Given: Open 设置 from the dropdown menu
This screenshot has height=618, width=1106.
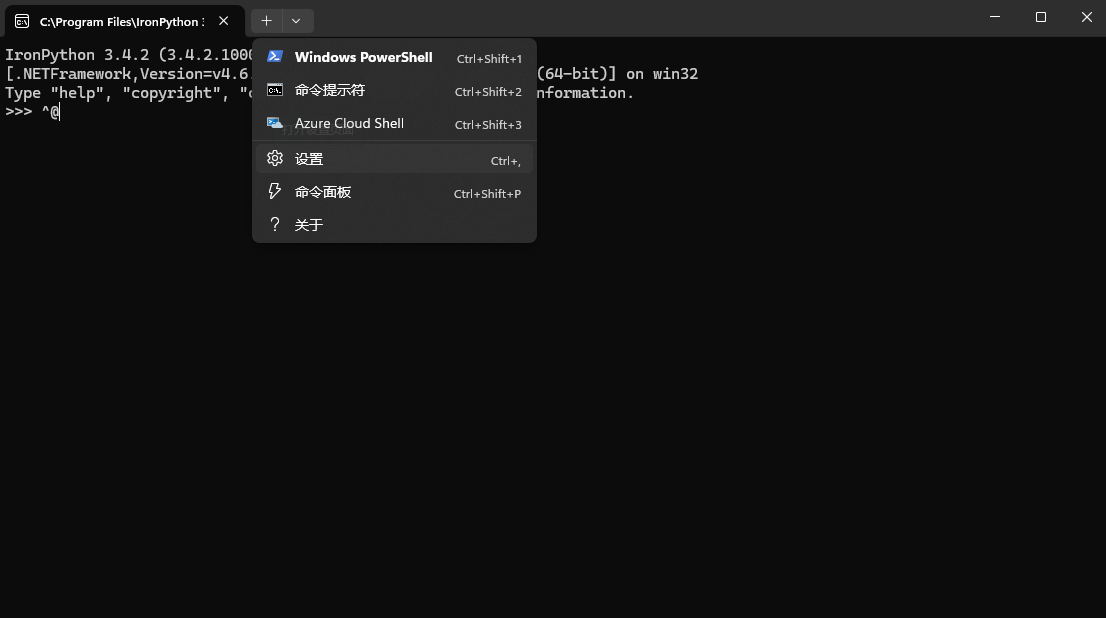Looking at the screenshot, I should coord(309,159).
